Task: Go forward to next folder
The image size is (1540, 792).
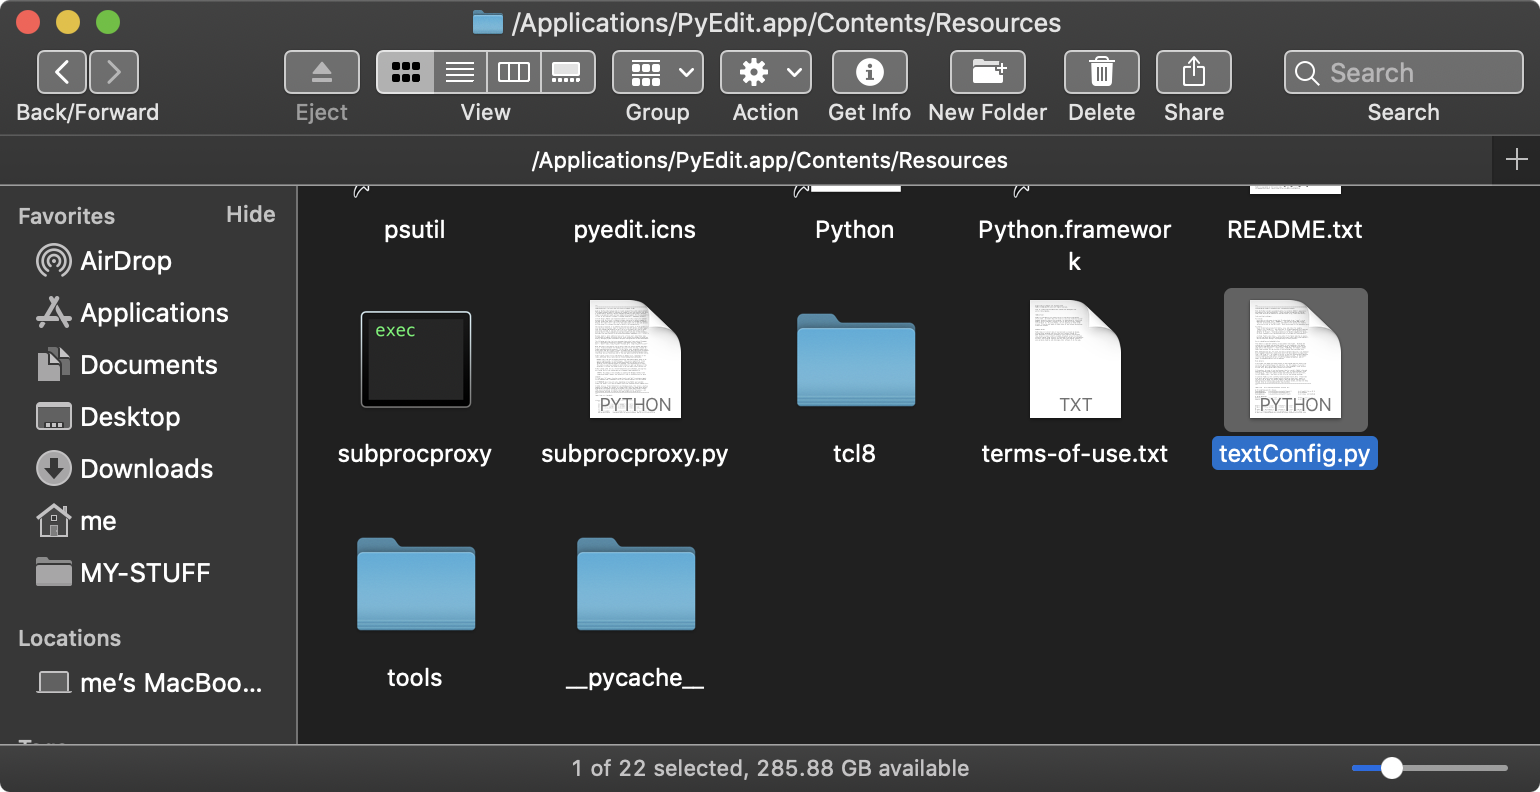Action: tap(114, 72)
